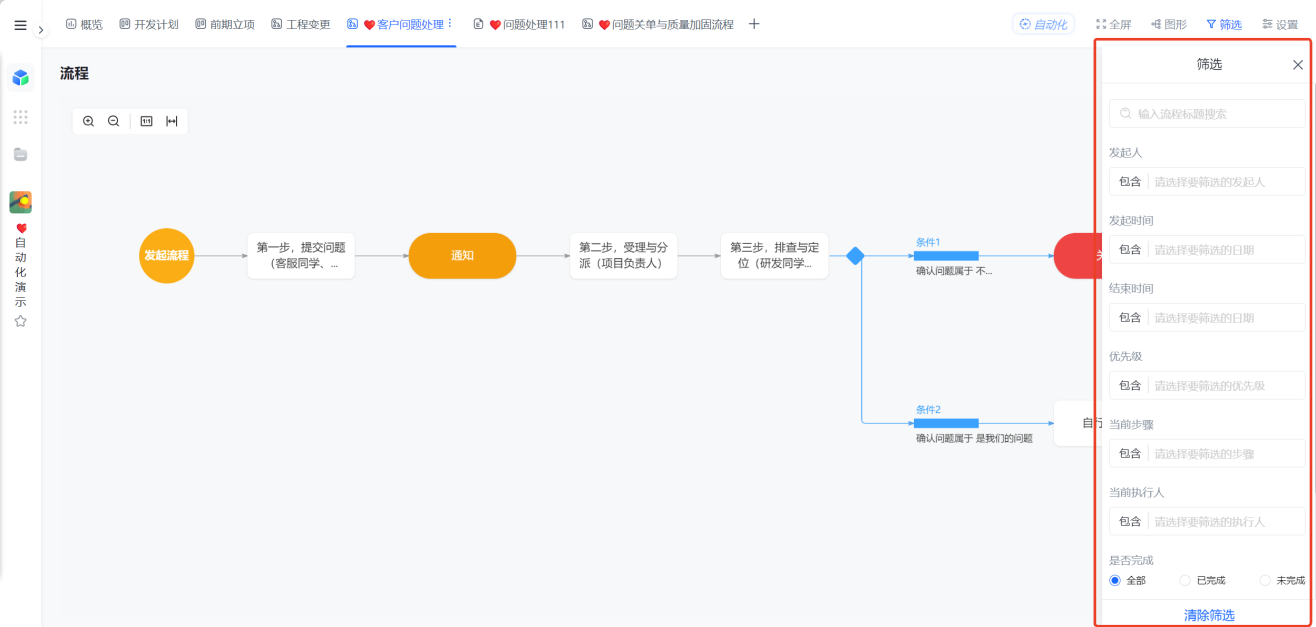
Task: Open the 优先级 包含 condition dropdown
Action: click(1130, 386)
